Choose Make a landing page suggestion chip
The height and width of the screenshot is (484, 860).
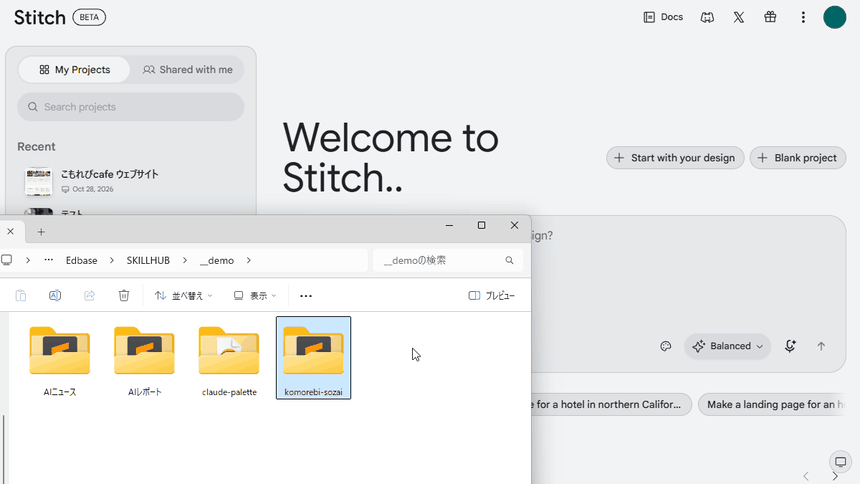point(774,404)
